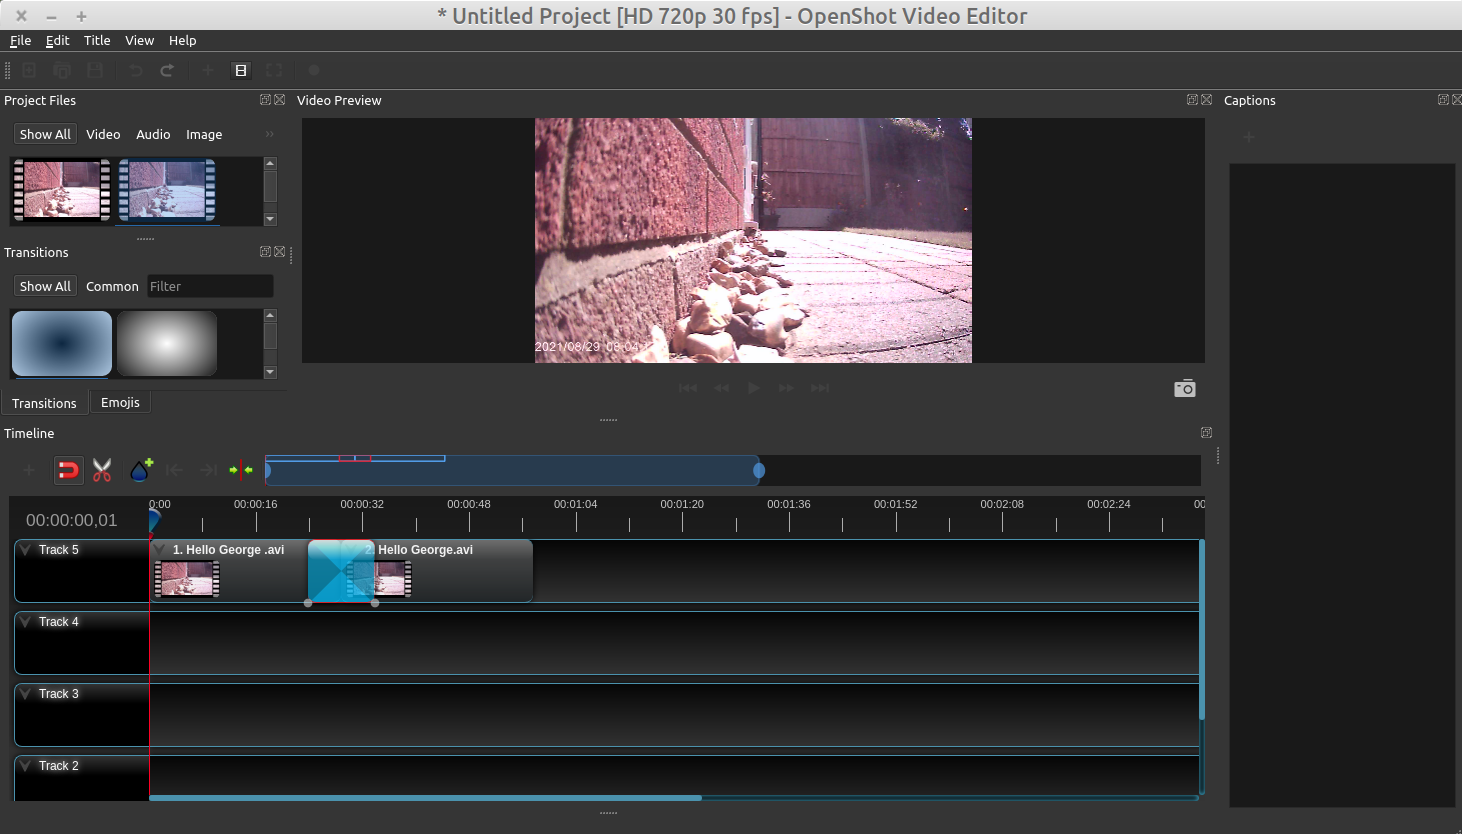Center the timeline on the playhead
Viewport: 1462px width, 834px height.
pyautogui.click(x=241, y=470)
